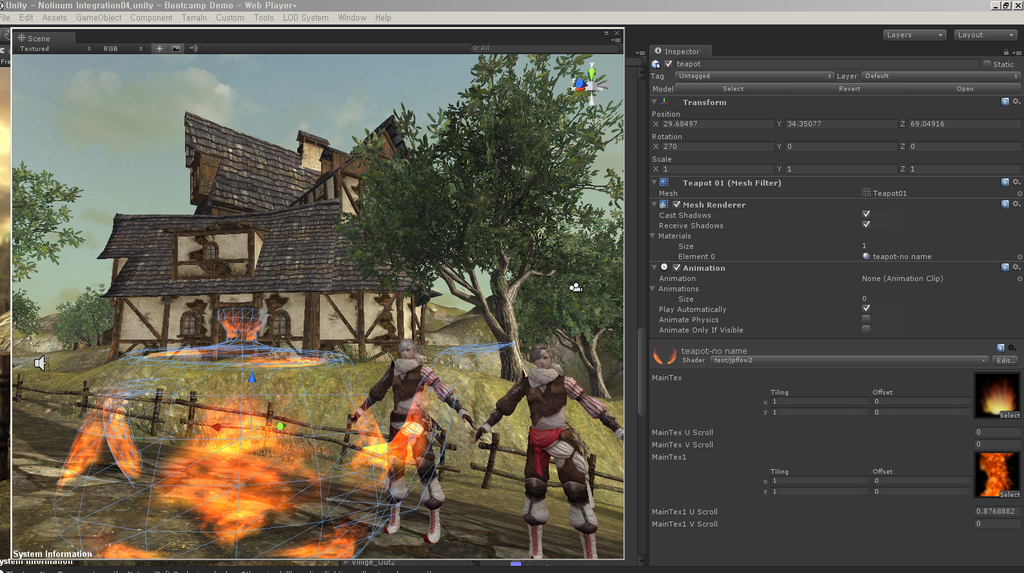
Task: Click object picker for Animation clip field
Action: tap(1019, 279)
